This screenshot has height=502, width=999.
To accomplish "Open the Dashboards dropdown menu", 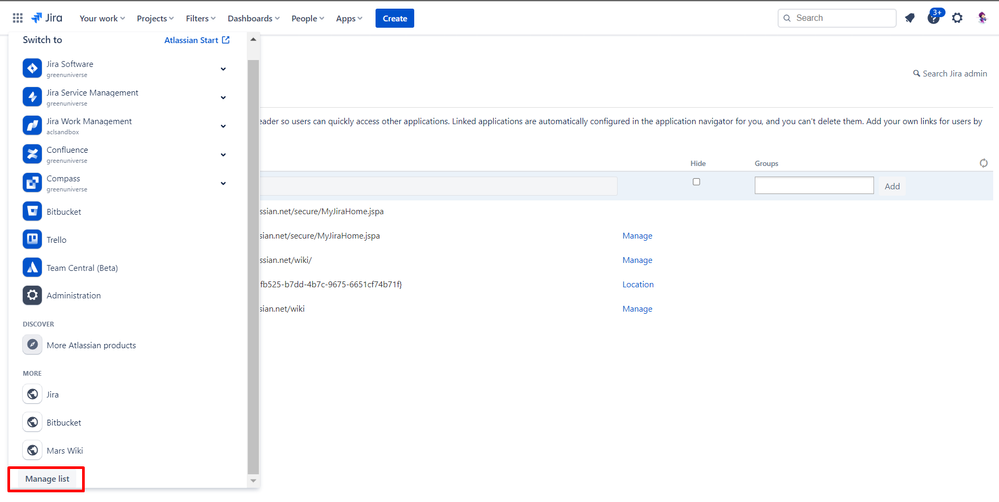I will [254, 18].
